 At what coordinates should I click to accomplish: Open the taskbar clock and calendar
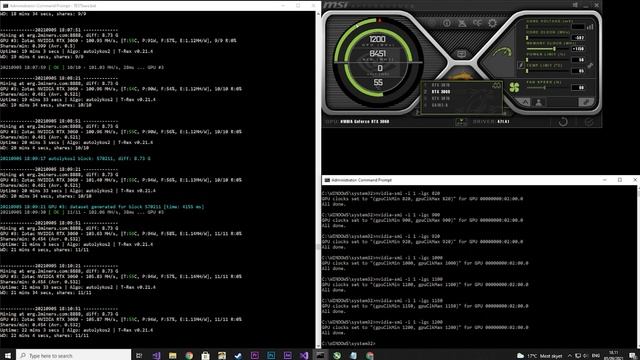[x=613, y=355]
